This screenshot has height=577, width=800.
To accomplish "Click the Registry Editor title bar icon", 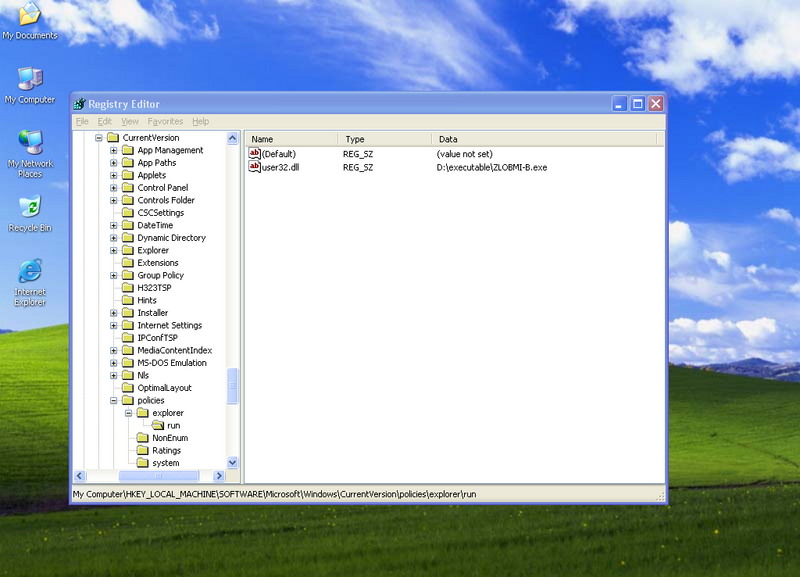I will coord(79,104).
